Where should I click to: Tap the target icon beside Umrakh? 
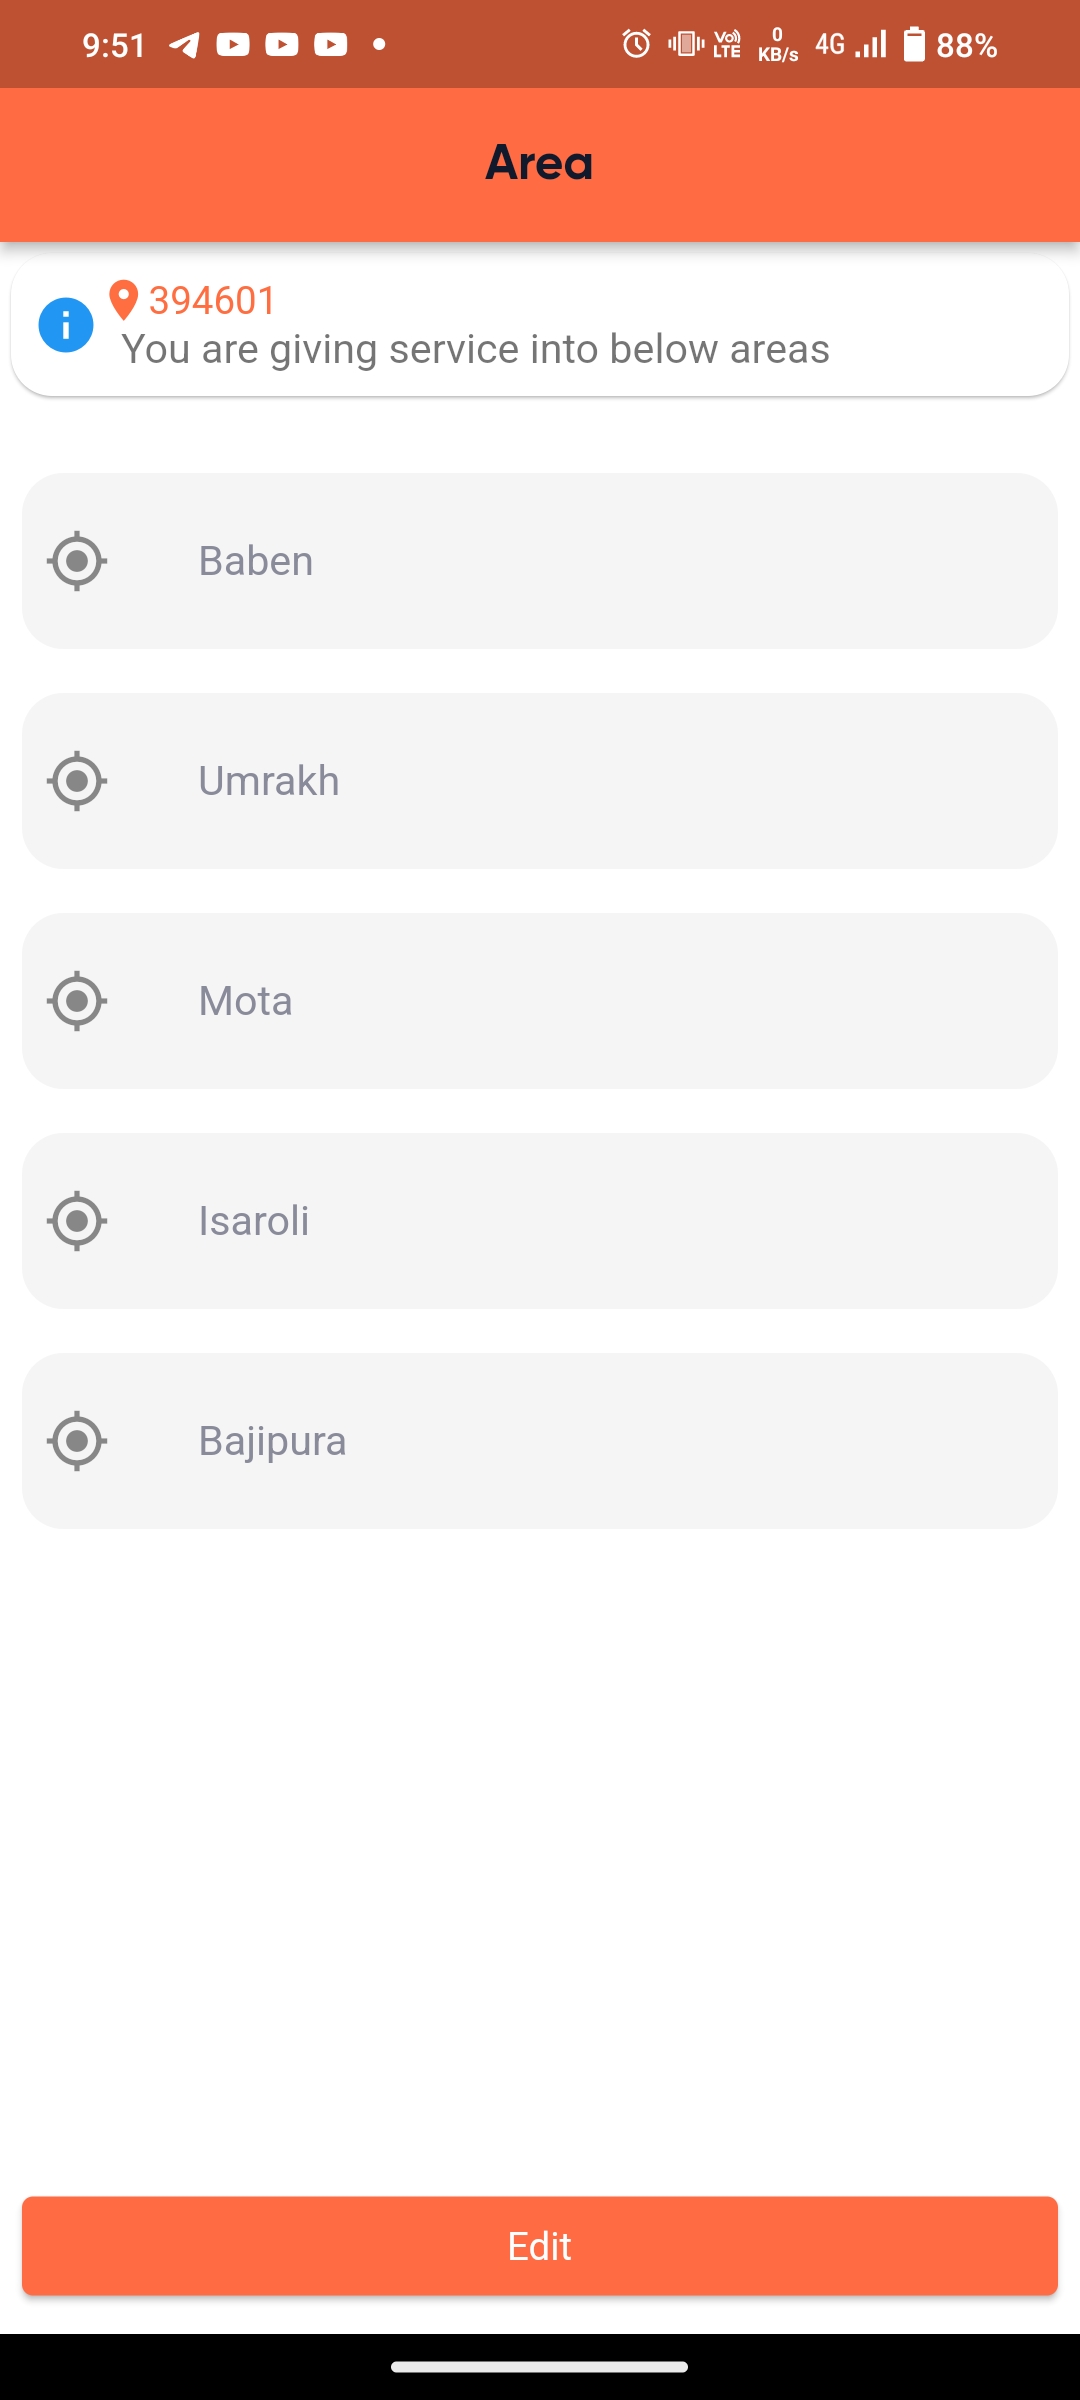[77, 781]
